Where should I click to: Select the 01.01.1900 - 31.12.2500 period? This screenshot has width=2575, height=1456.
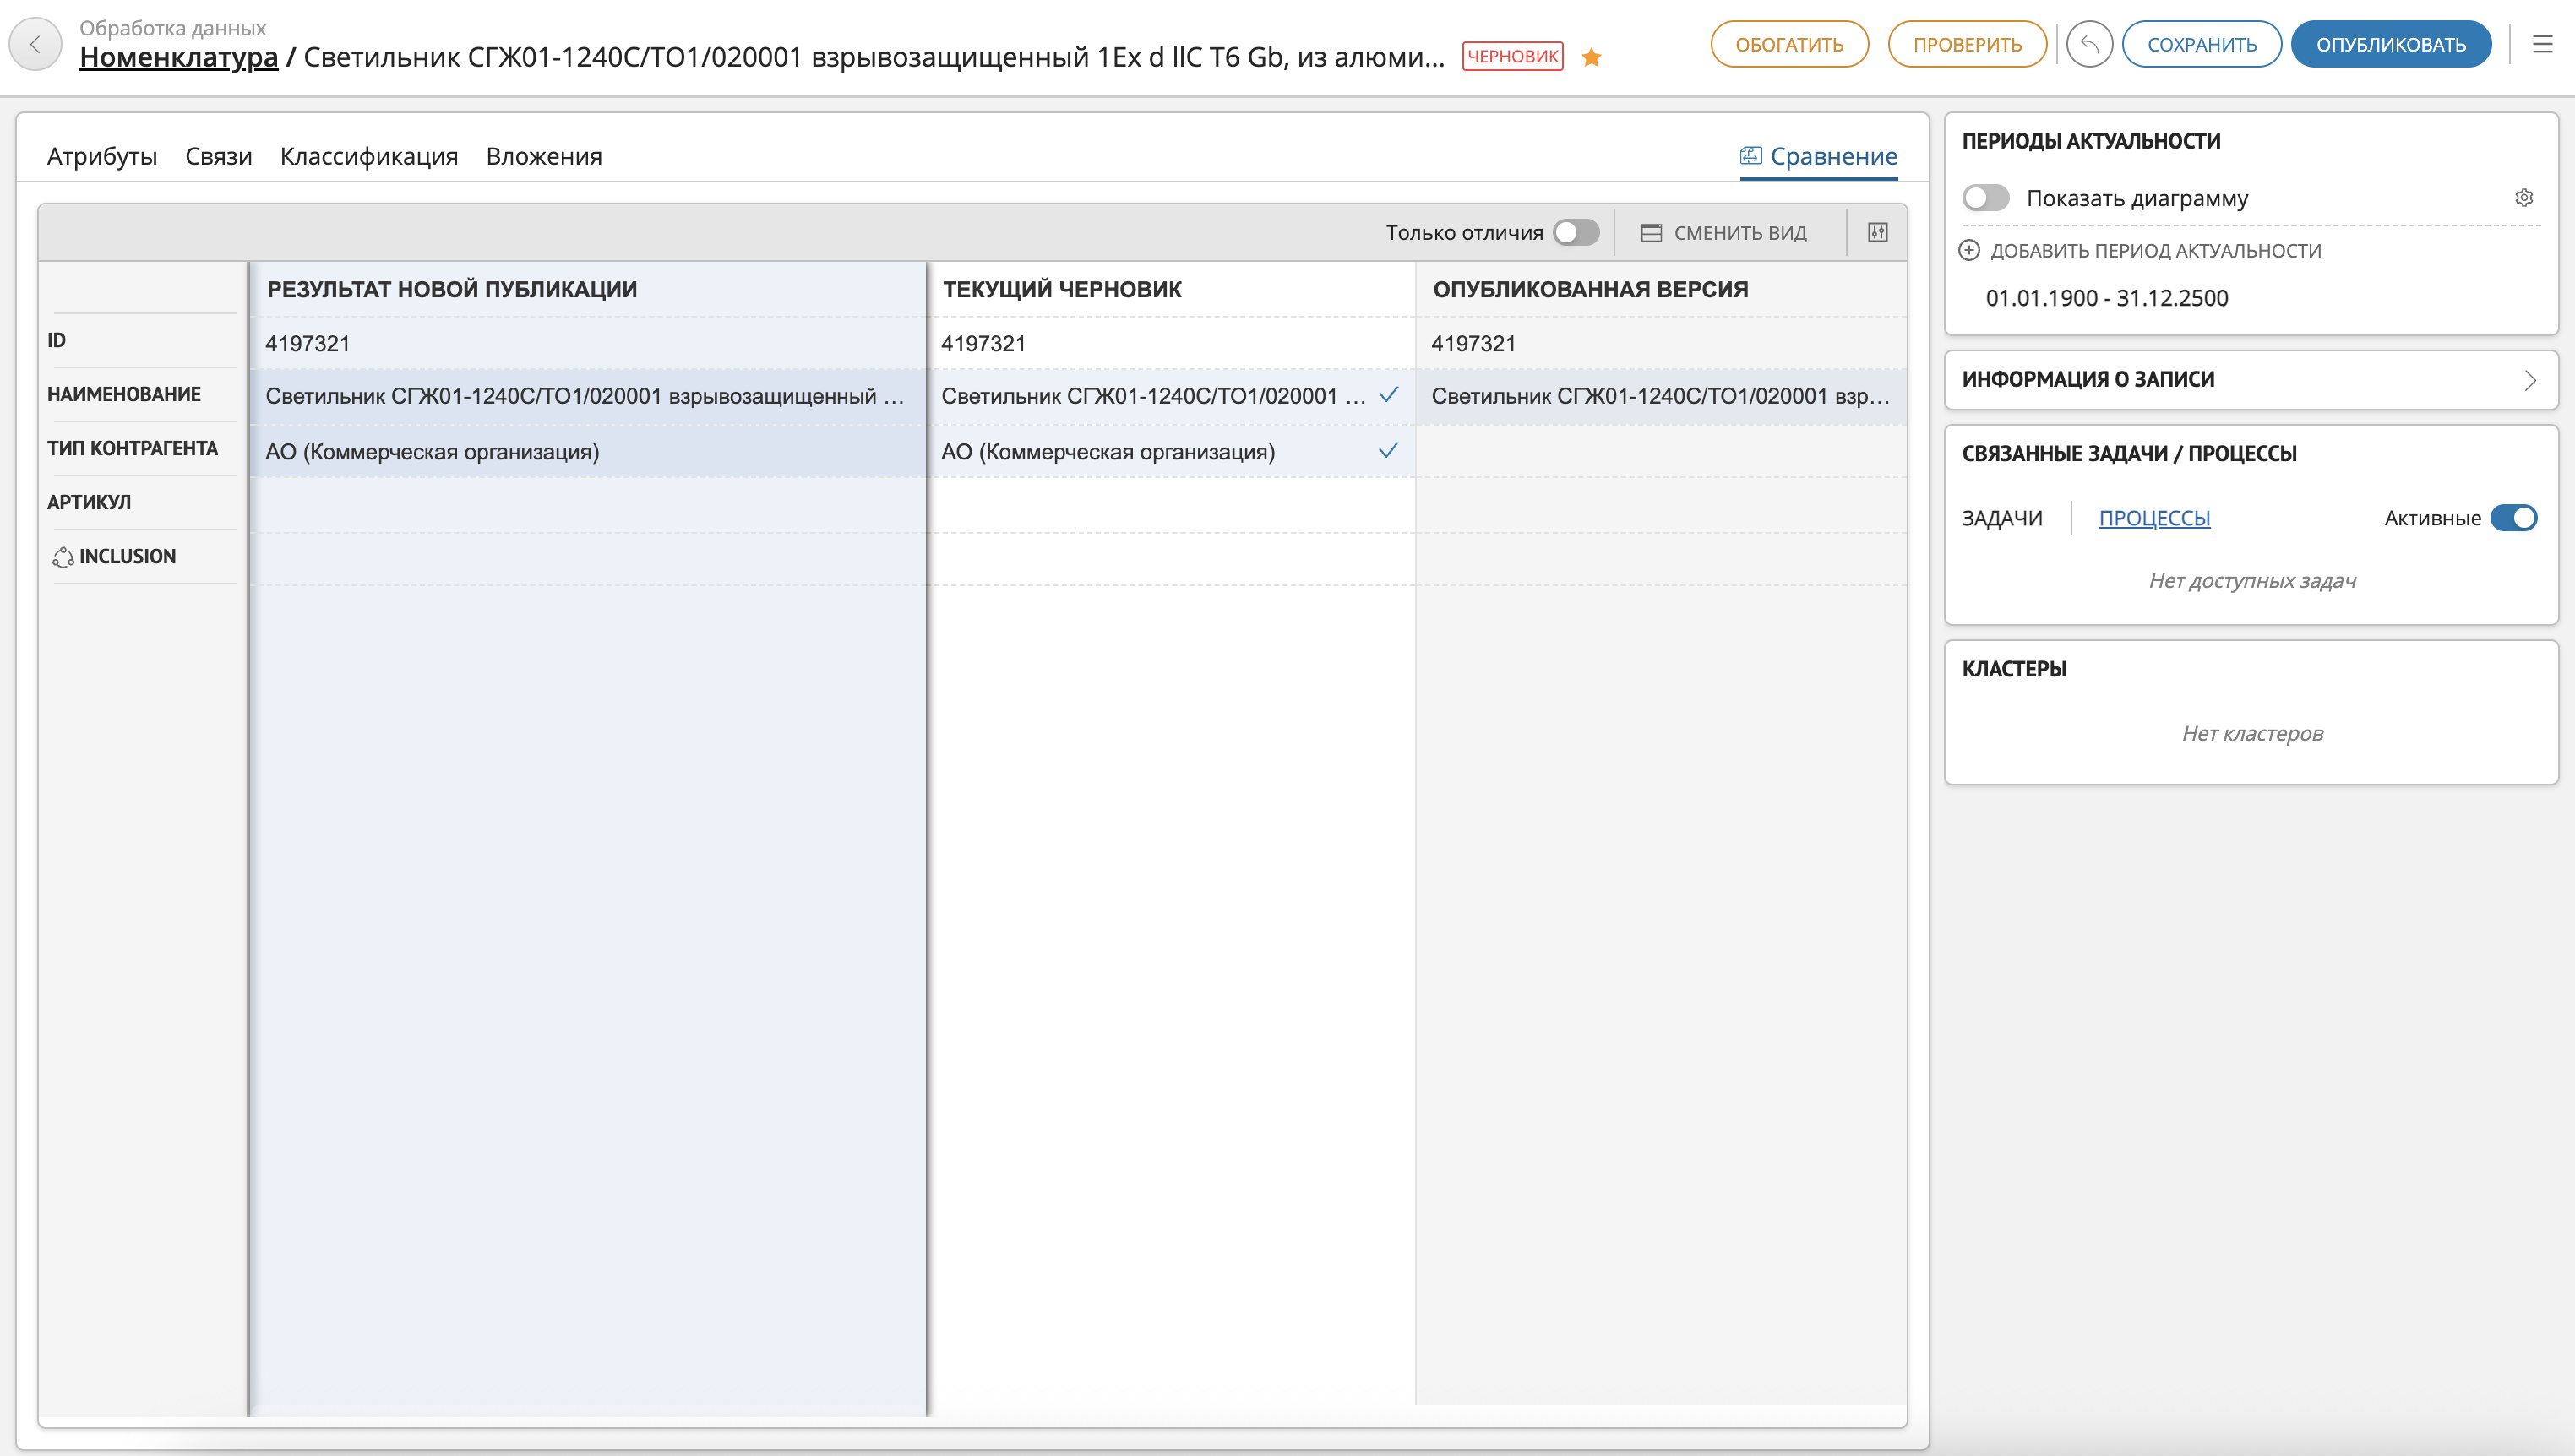click(x=2106, y=298)
